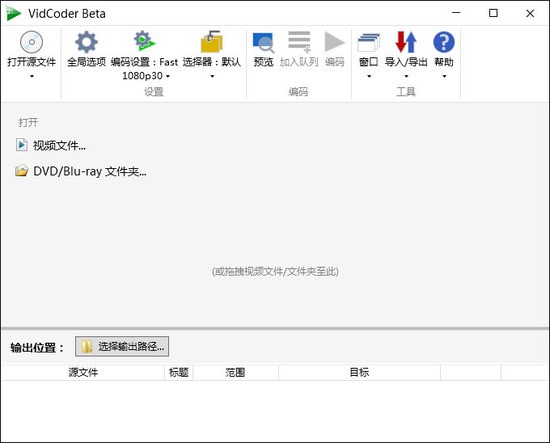
Task: Click 加入队列 queue icon
Action: pyautogui.click(x=299, y=42)
